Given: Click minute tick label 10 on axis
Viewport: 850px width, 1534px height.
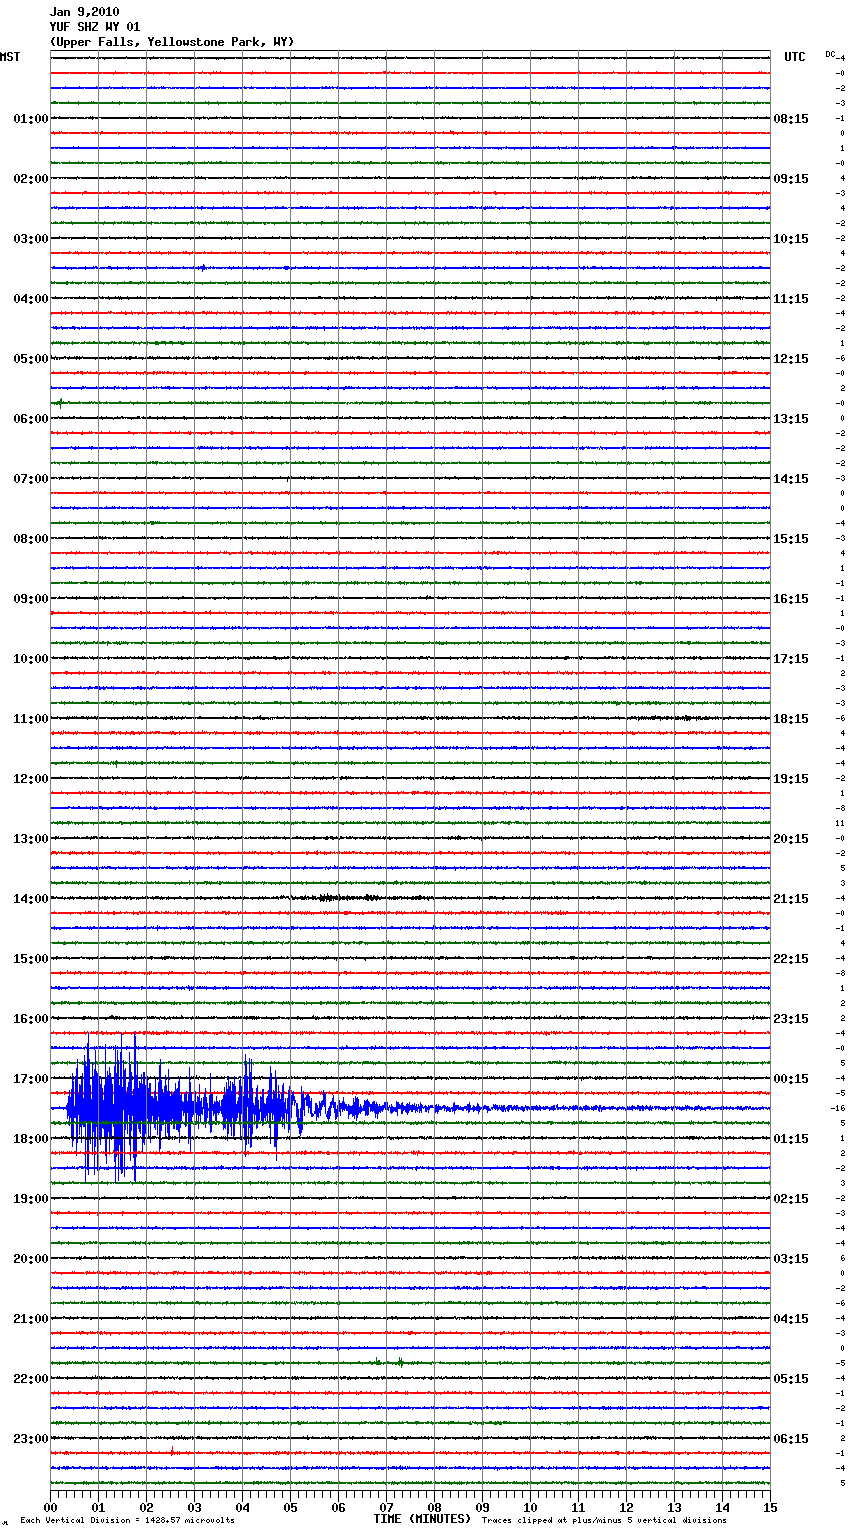Looking at the screenshot, I should pyautogui.click(x=530, y=1507).
